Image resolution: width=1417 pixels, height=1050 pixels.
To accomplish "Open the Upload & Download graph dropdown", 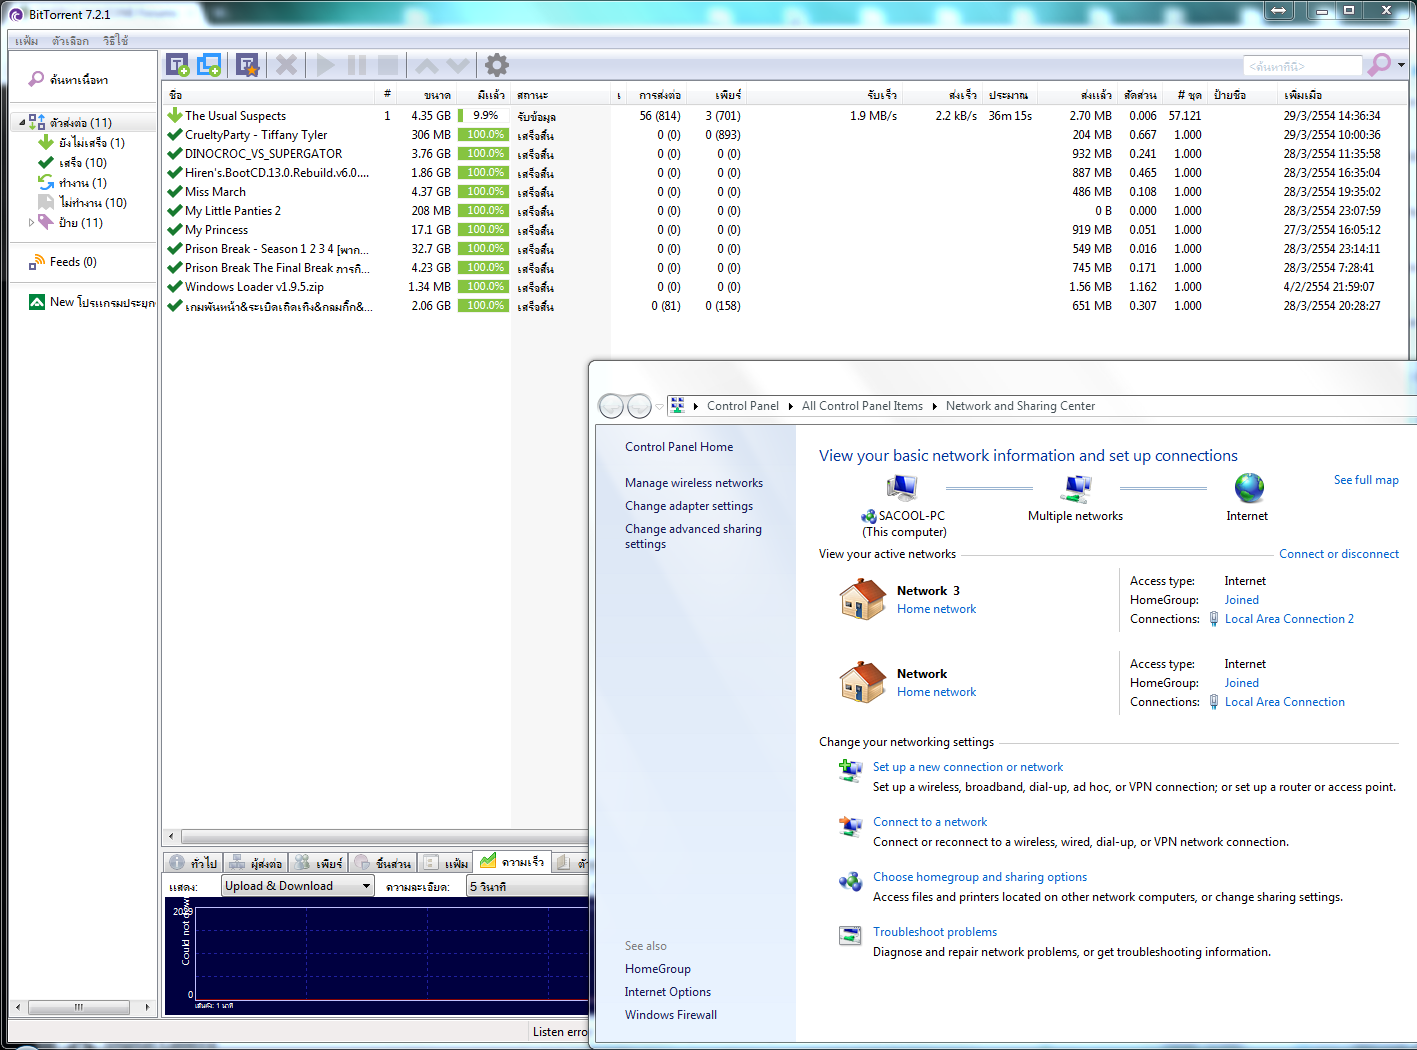I will click(x=298, y=886).
